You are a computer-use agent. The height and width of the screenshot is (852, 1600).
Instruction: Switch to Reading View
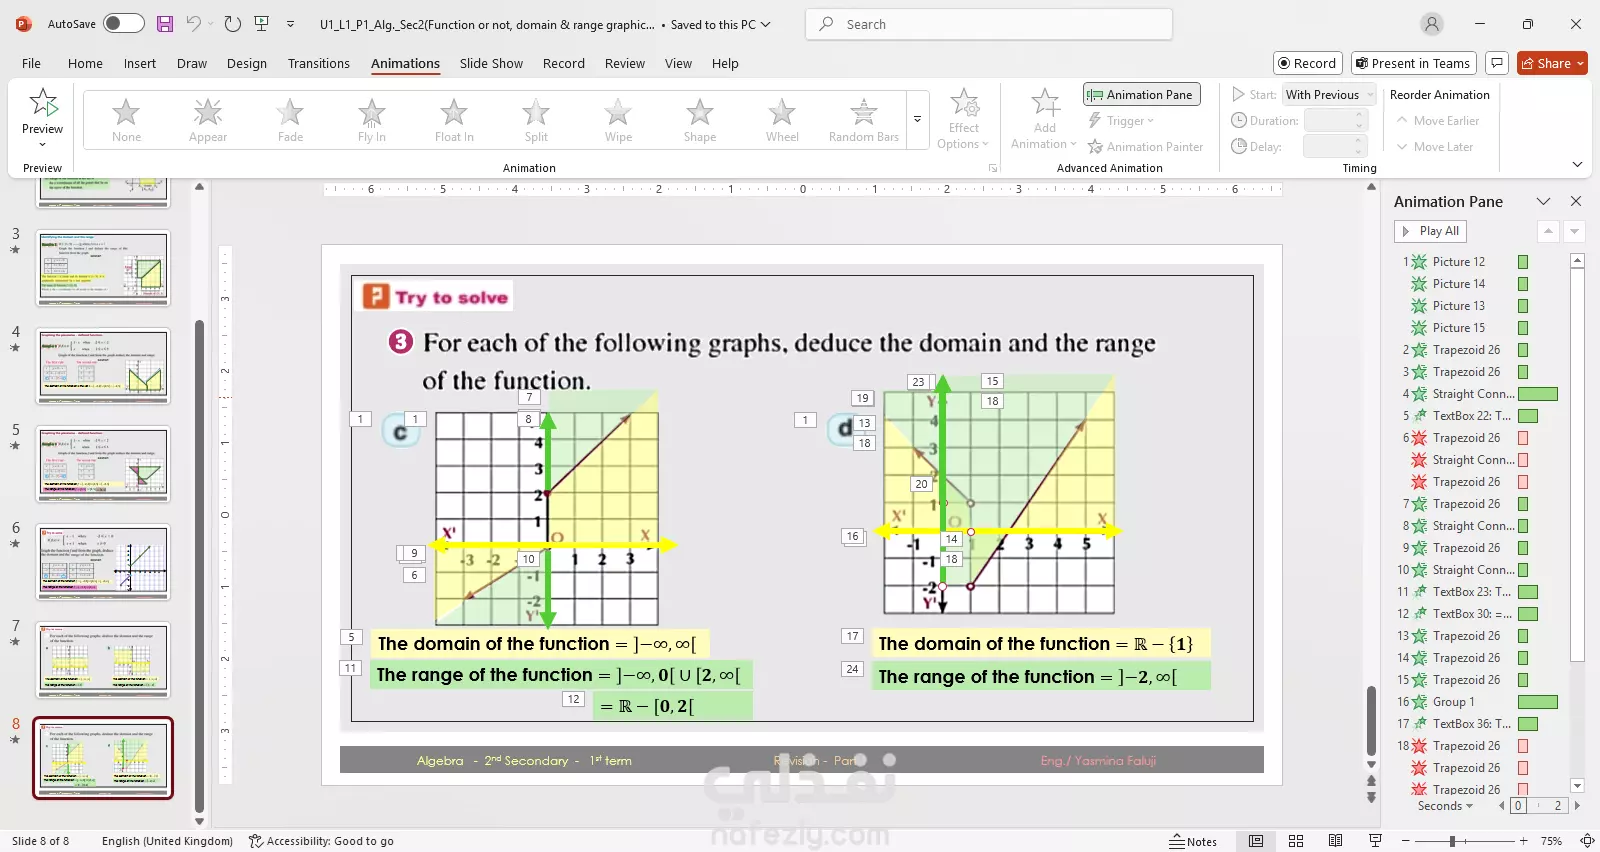pos(1335,841)
